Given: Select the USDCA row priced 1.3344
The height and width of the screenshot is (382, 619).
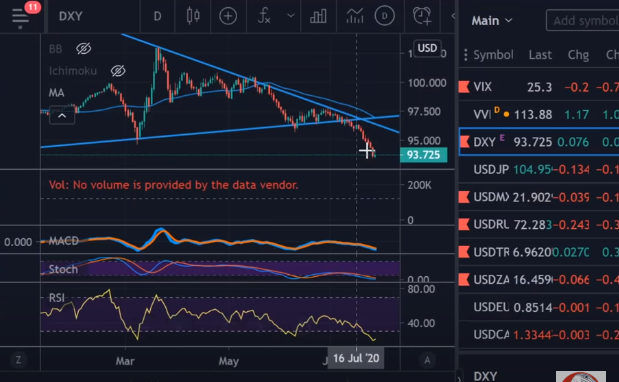Looking at the screenshot, I should (x=539, y=335).
